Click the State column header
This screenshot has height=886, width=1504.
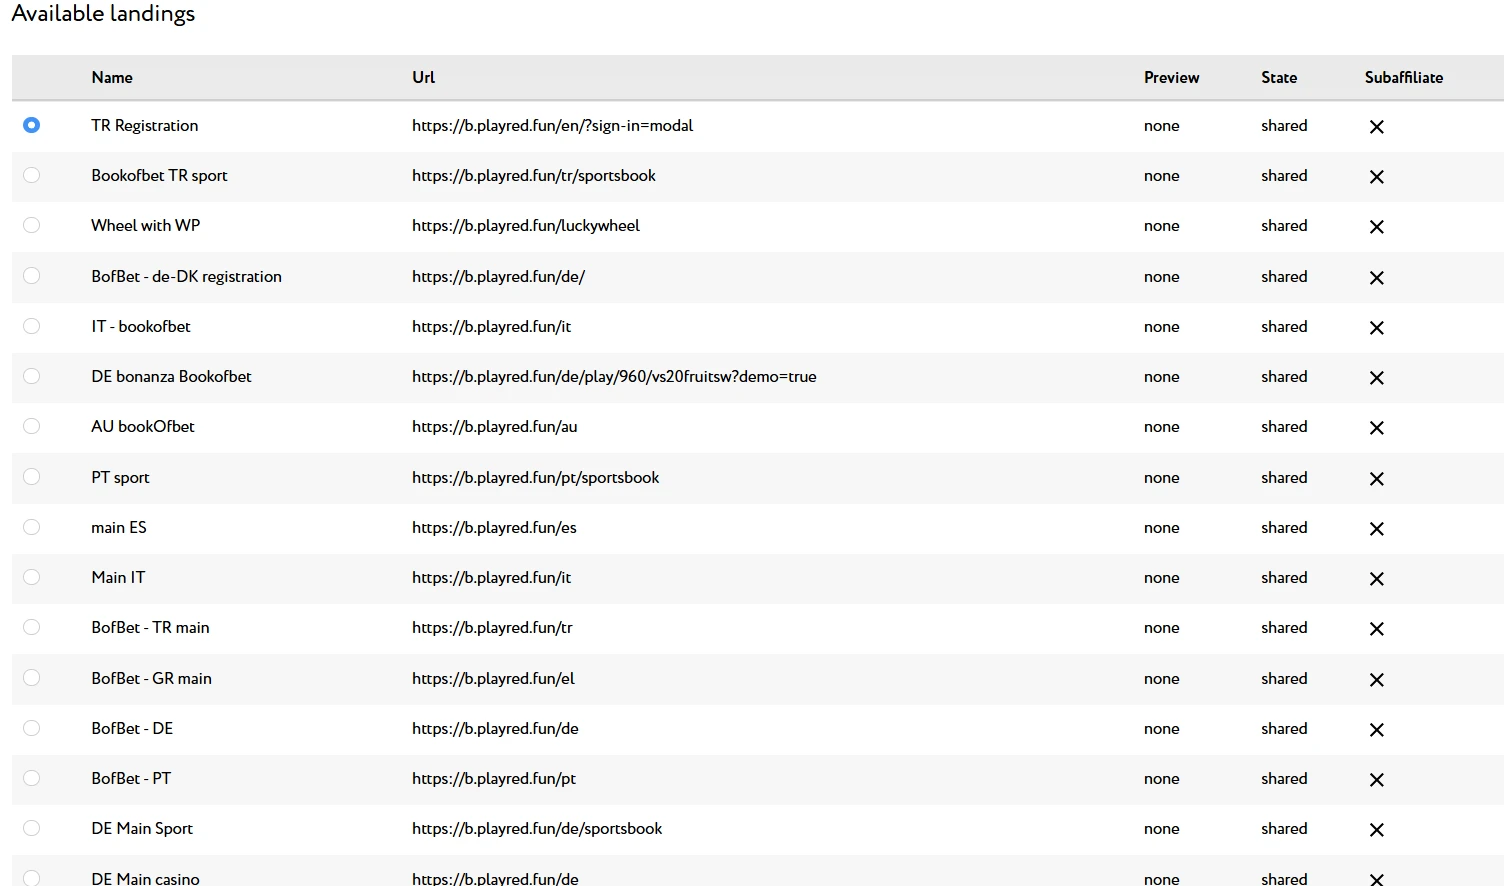1279,77
